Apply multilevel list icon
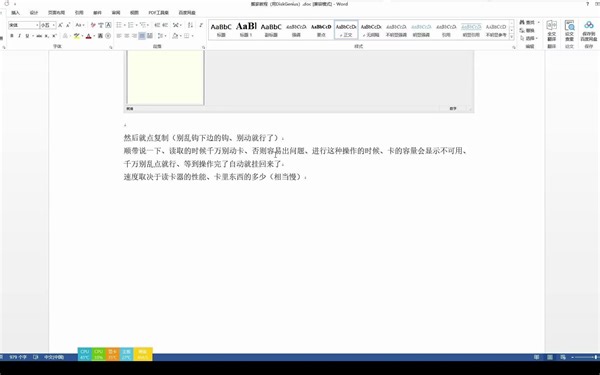 pyautogui.click(x=142, y=25)
